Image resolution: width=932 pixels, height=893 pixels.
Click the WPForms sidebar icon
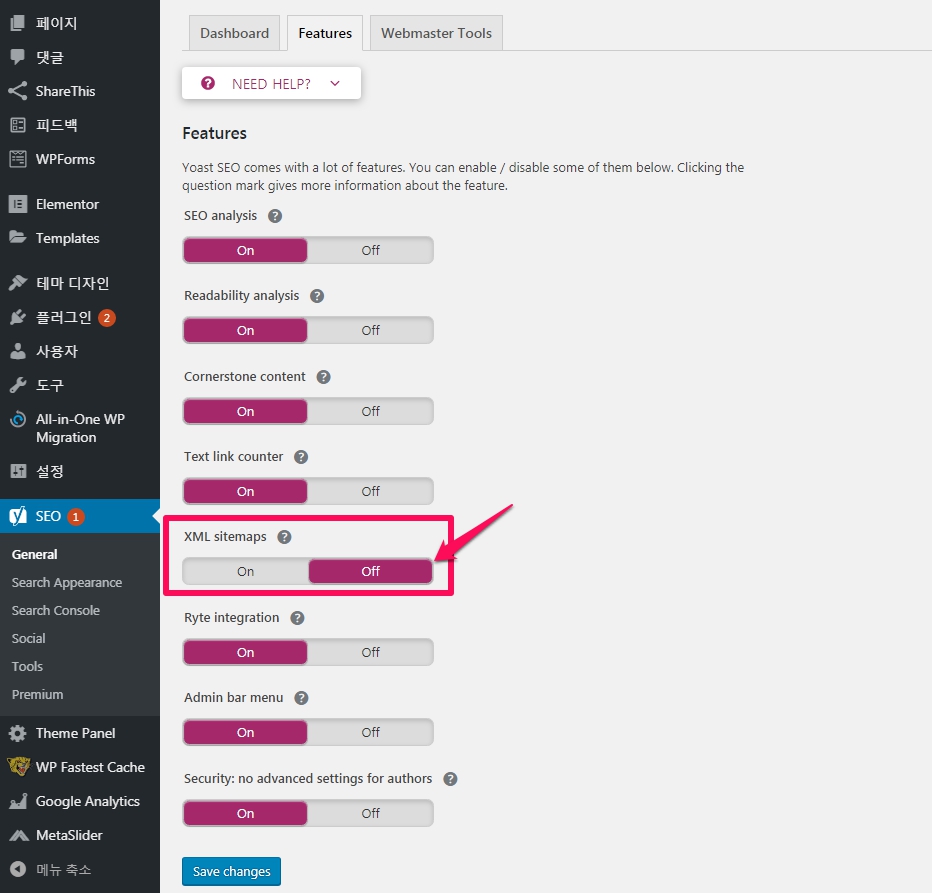pyautogui.click(x=18, y=159)
